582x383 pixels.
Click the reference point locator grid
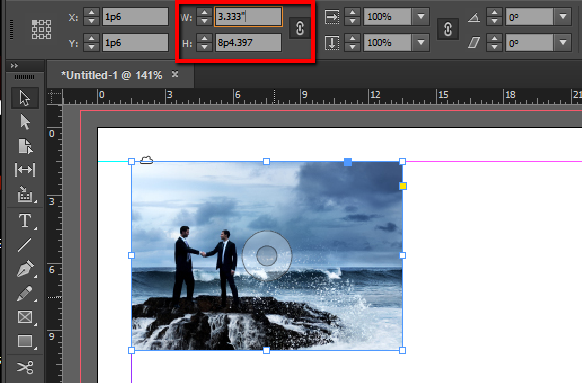[x=41, y=30]
